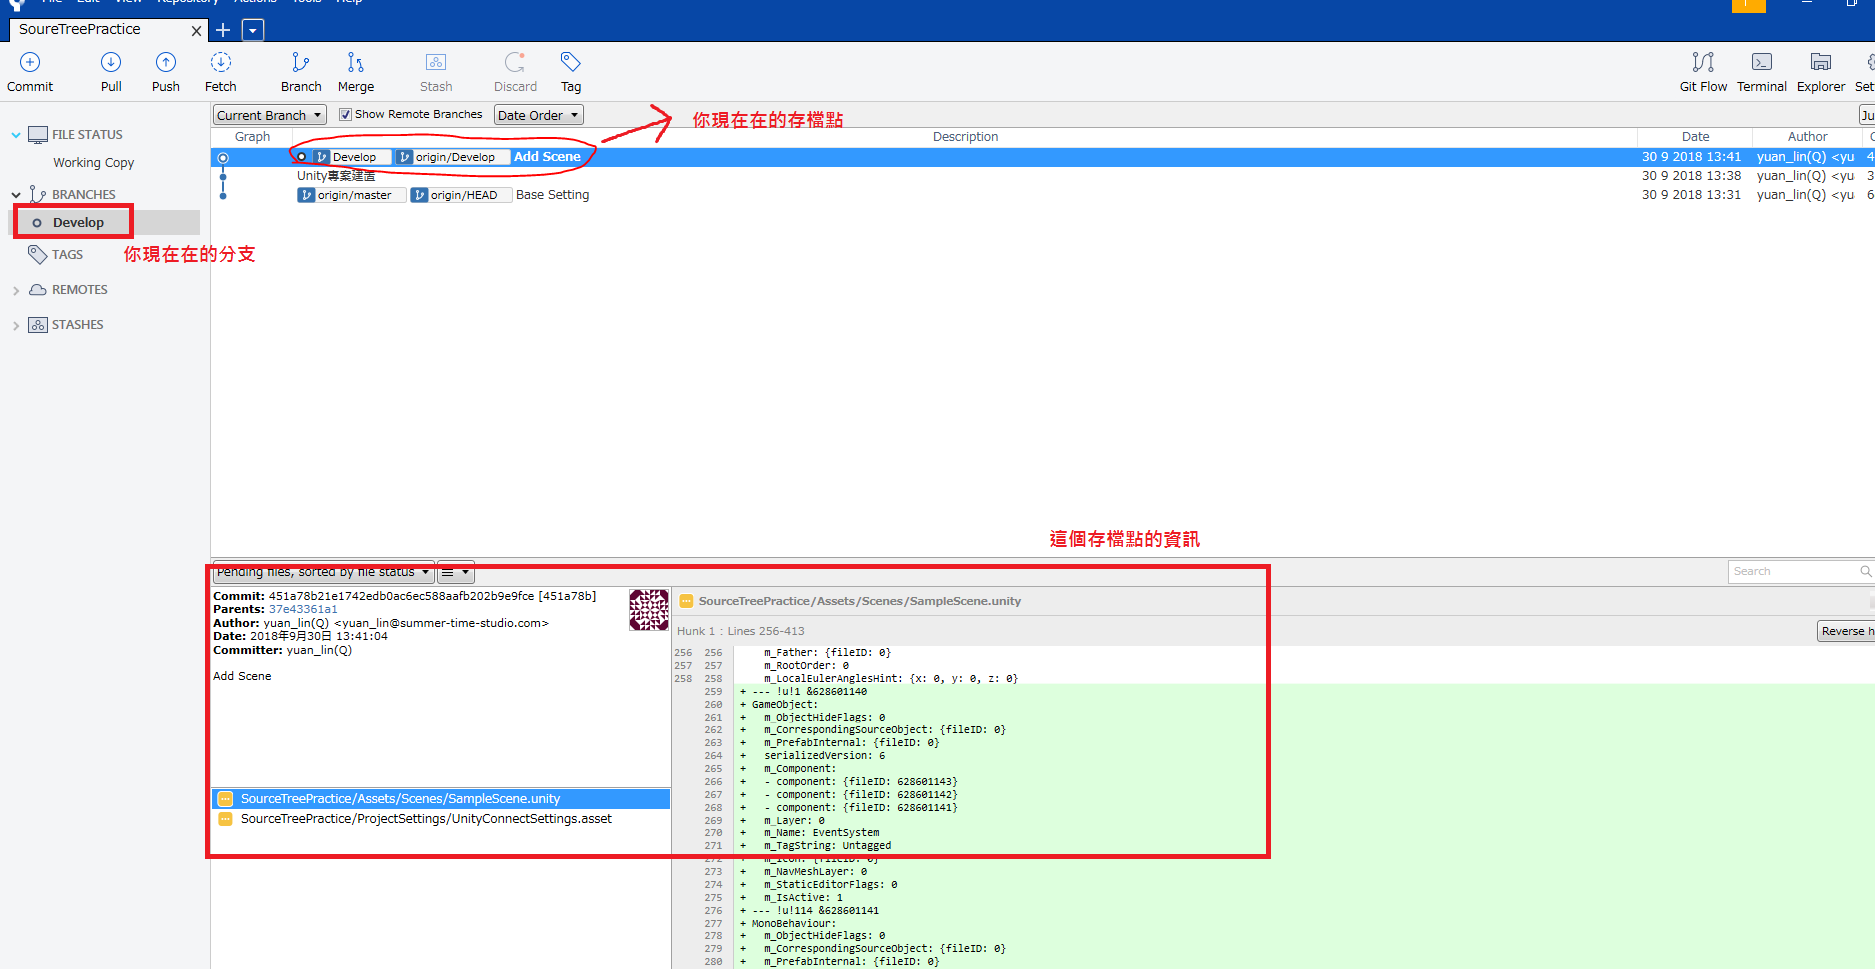The height and width of the screenshot is (969, 1875).
Task: Open the Merge tool
Action: (x=356, y=72)
